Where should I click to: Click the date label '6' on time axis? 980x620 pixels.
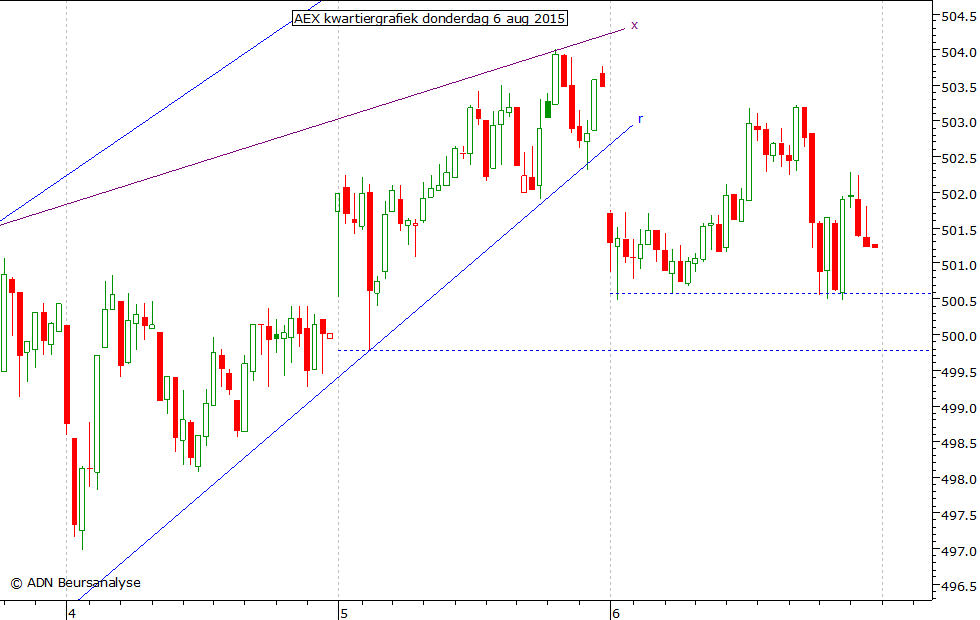pyautogui.click(x=616, y=613)
